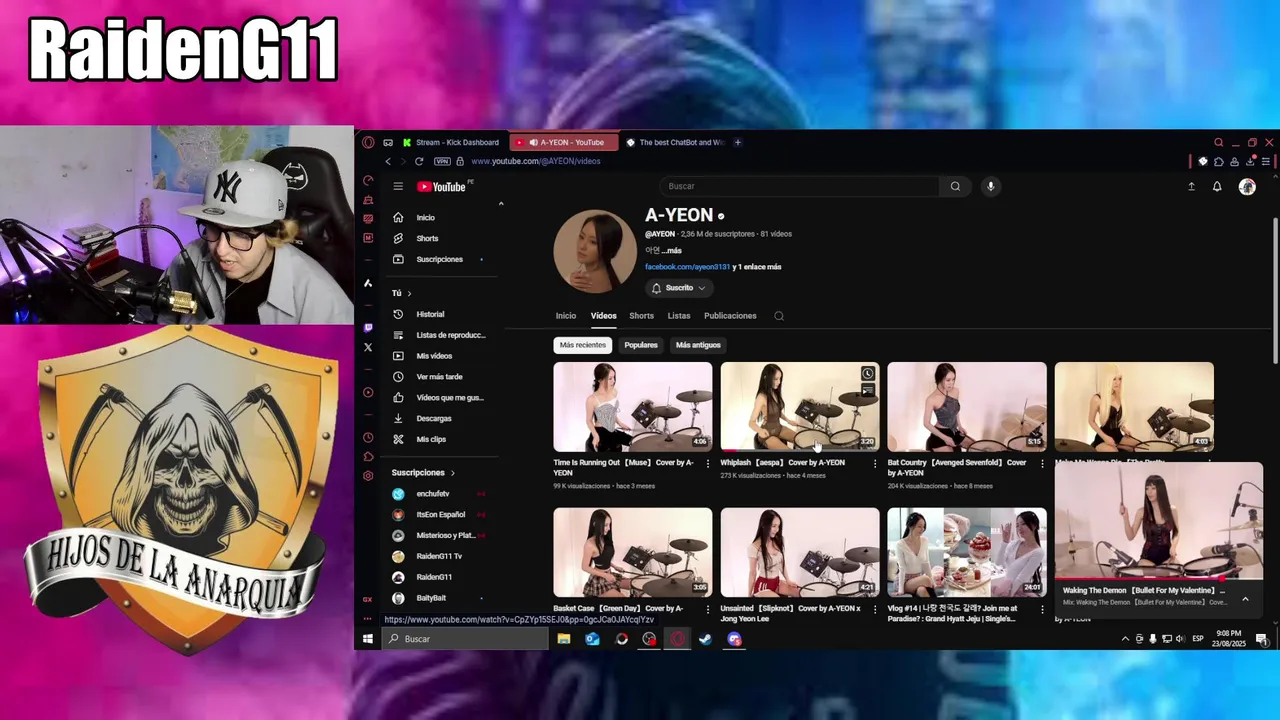Click the Windows Start button

(368, 639)
